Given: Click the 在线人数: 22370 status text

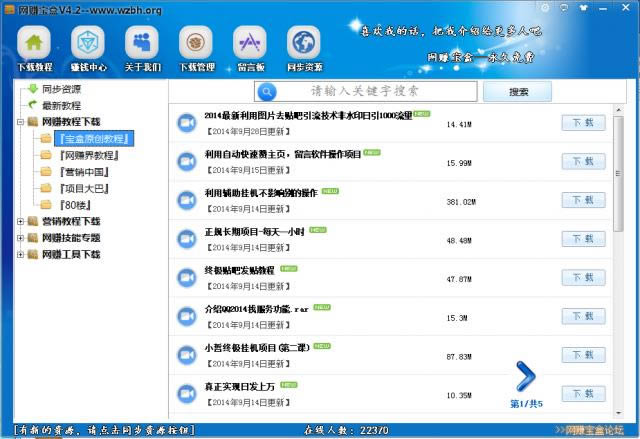Looking at the screenshot, I should (x=346, y=430).
